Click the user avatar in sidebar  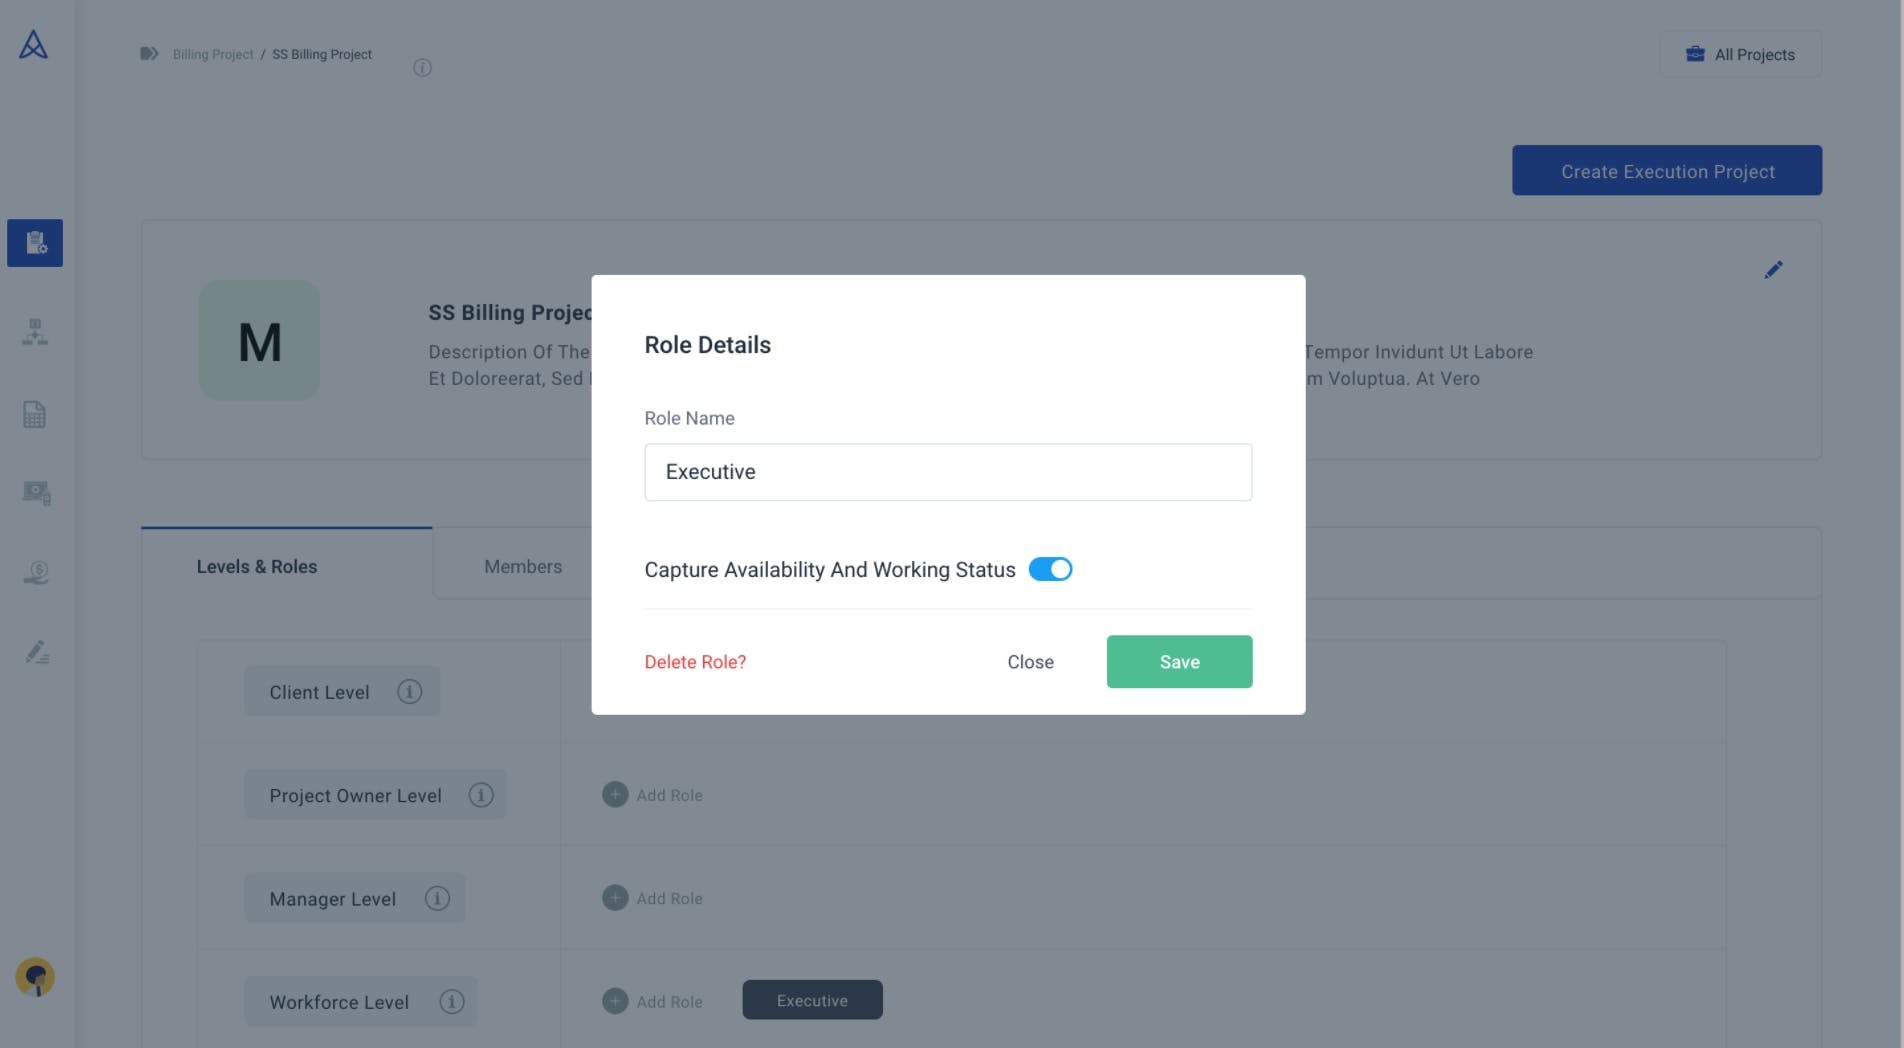tap(35, 977)
